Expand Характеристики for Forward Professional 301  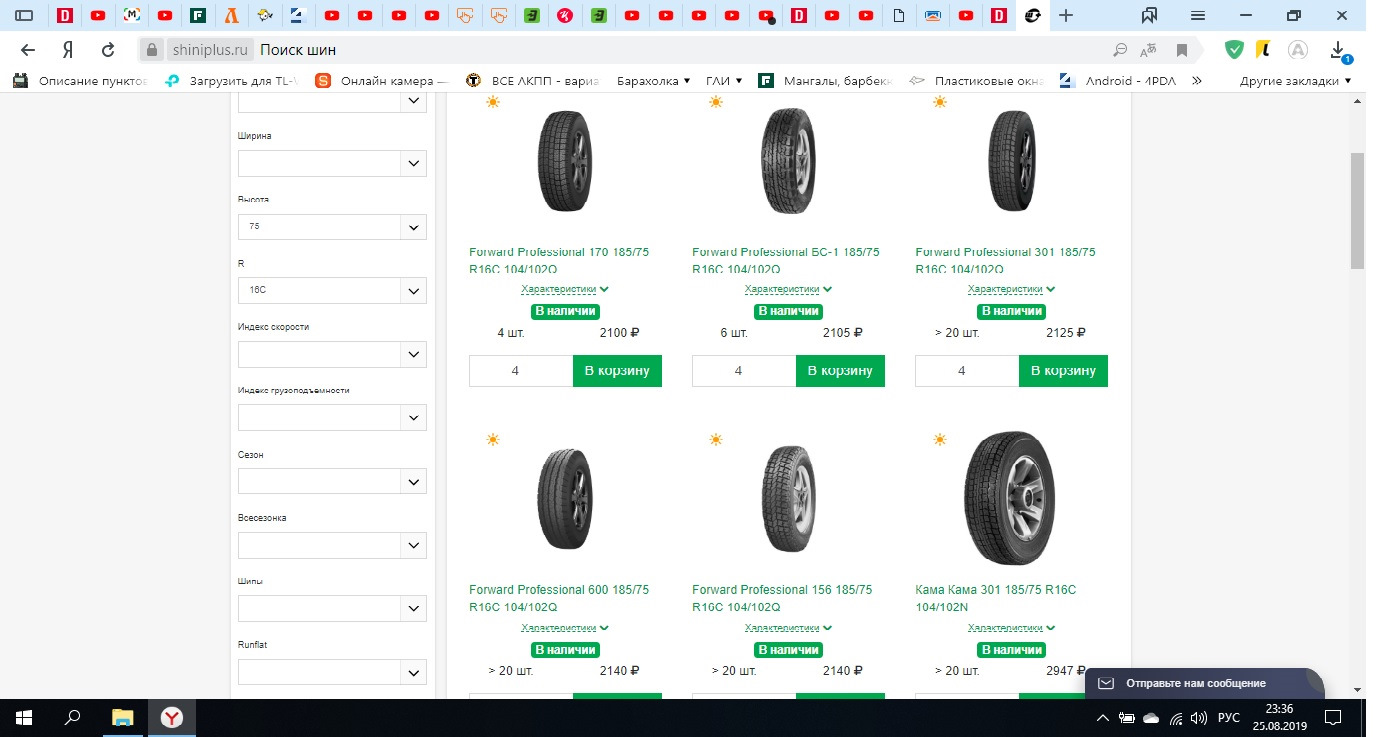pos(1011,289)
